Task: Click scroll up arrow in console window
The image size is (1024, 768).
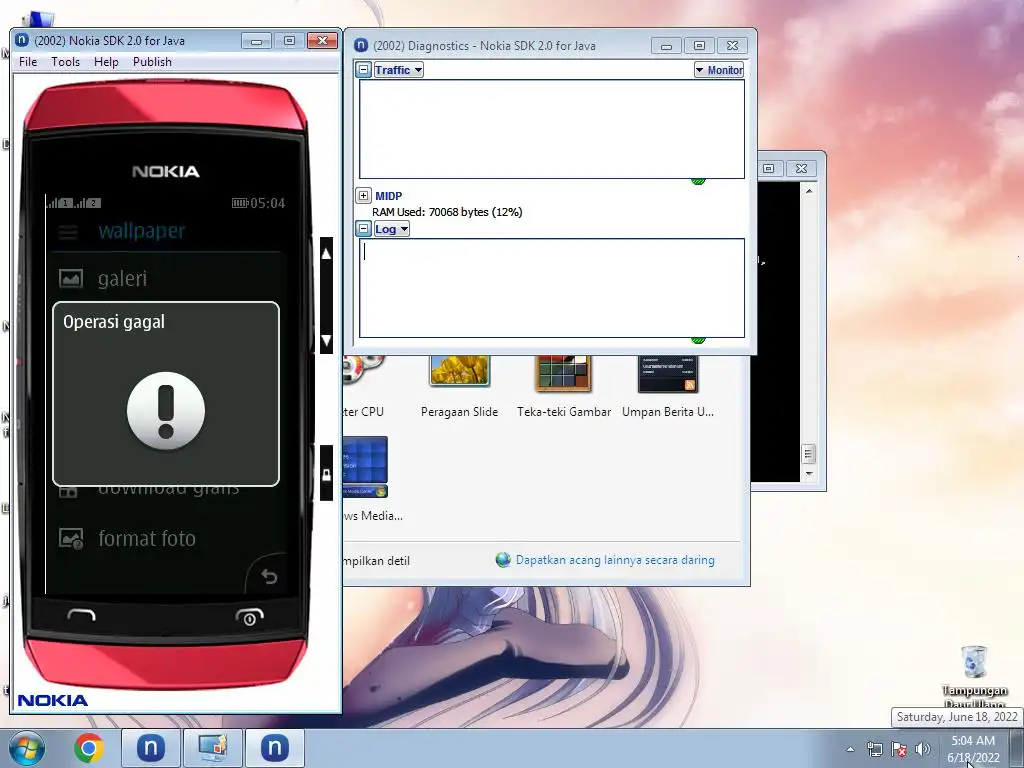Action: [x=809, y=191]
